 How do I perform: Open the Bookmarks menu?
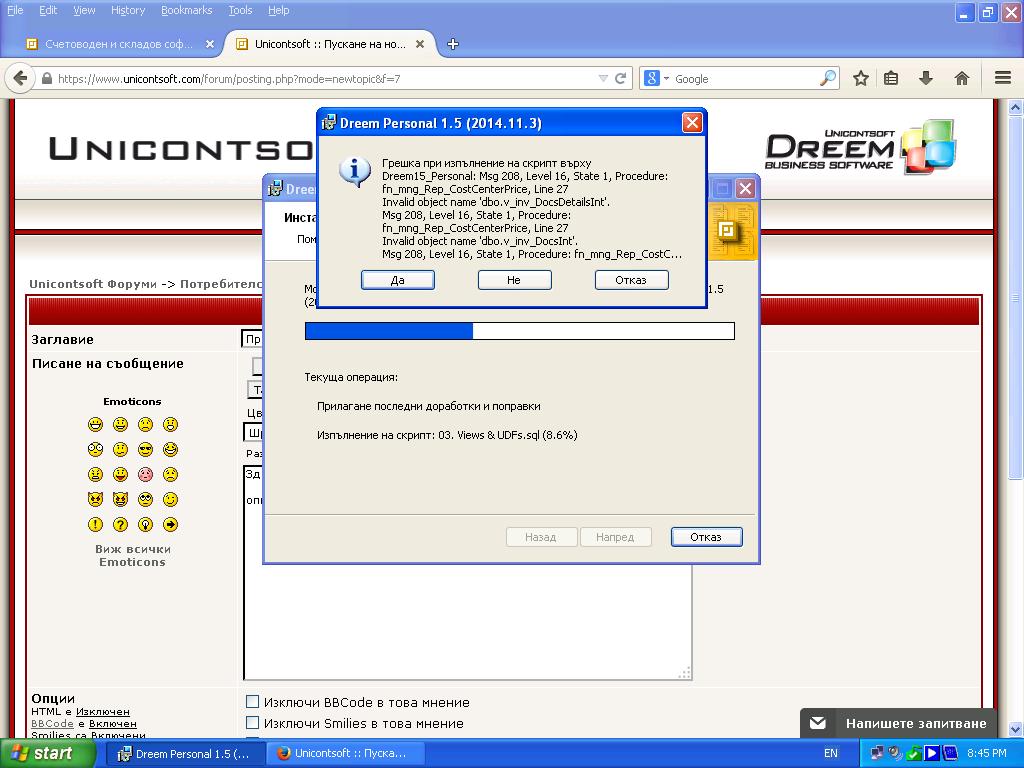coord(186,10)
